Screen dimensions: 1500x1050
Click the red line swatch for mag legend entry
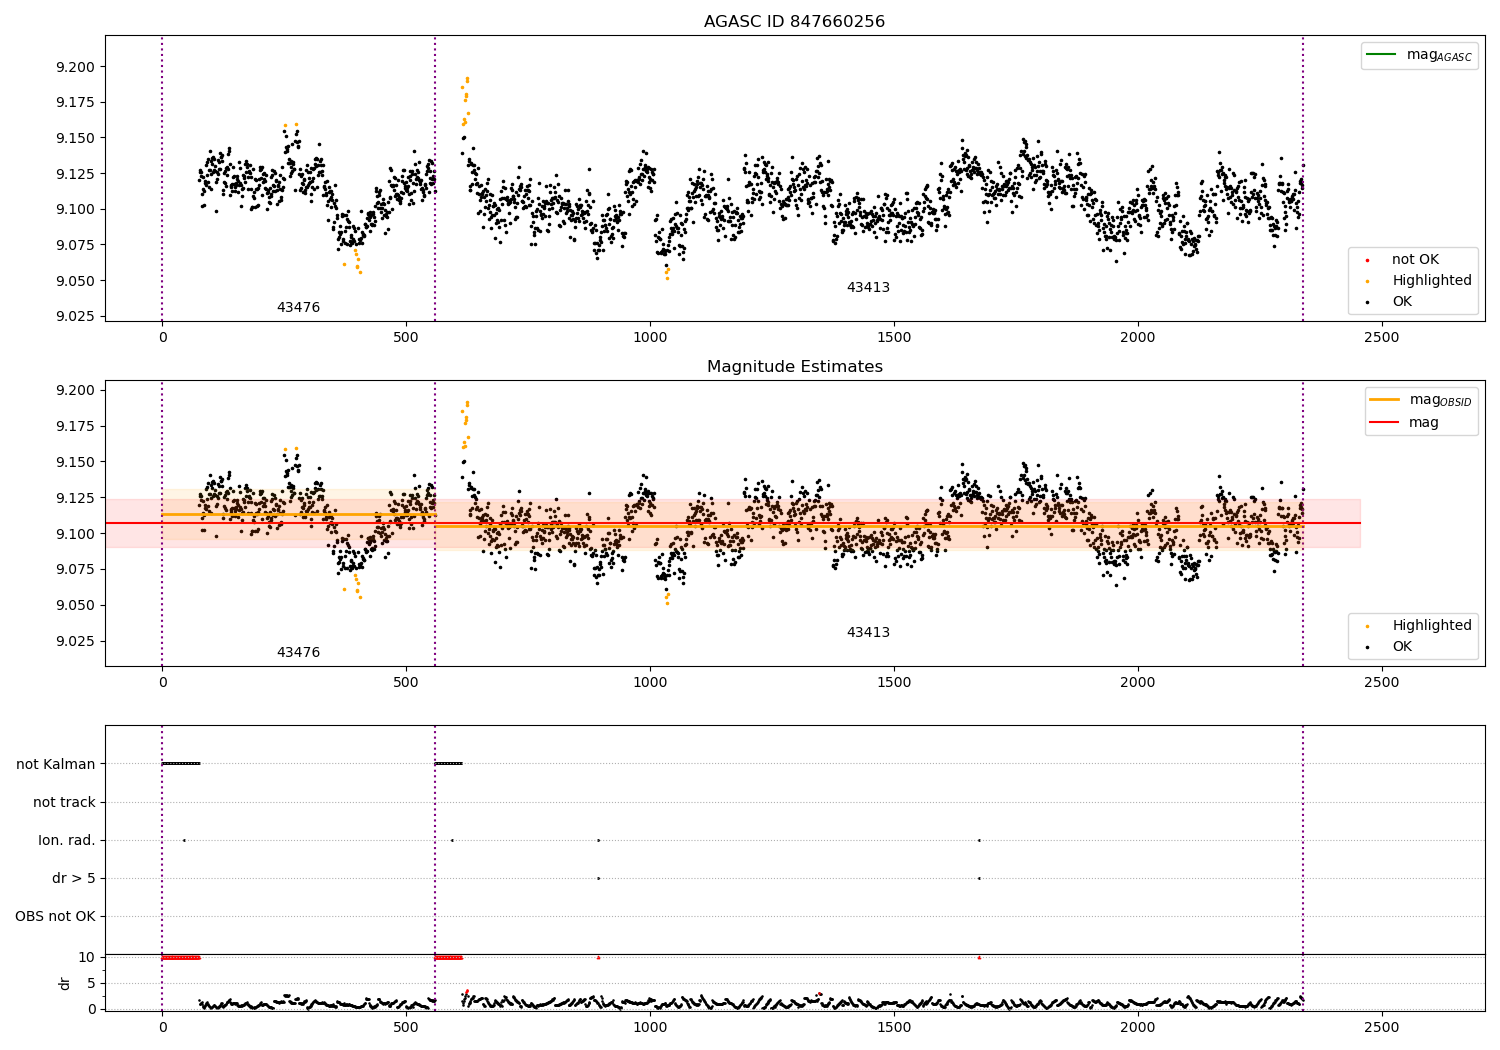pyautogui.click(x=1384, y=423)
